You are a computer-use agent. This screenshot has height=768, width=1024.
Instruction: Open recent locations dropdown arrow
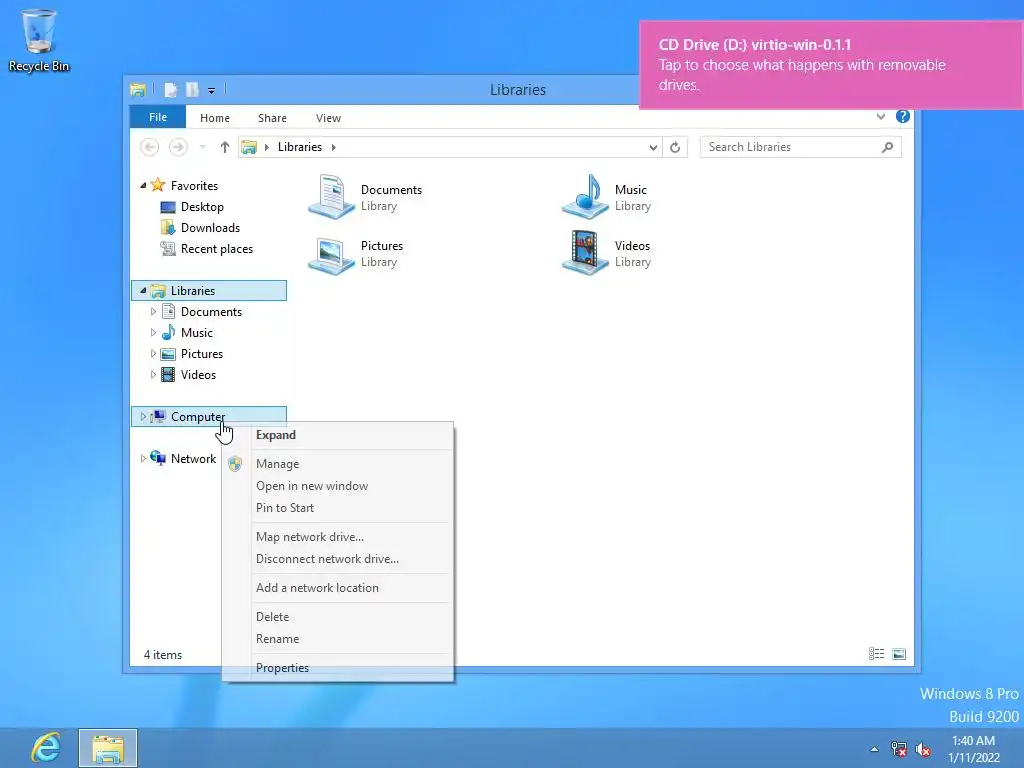(x=202, y=148)
